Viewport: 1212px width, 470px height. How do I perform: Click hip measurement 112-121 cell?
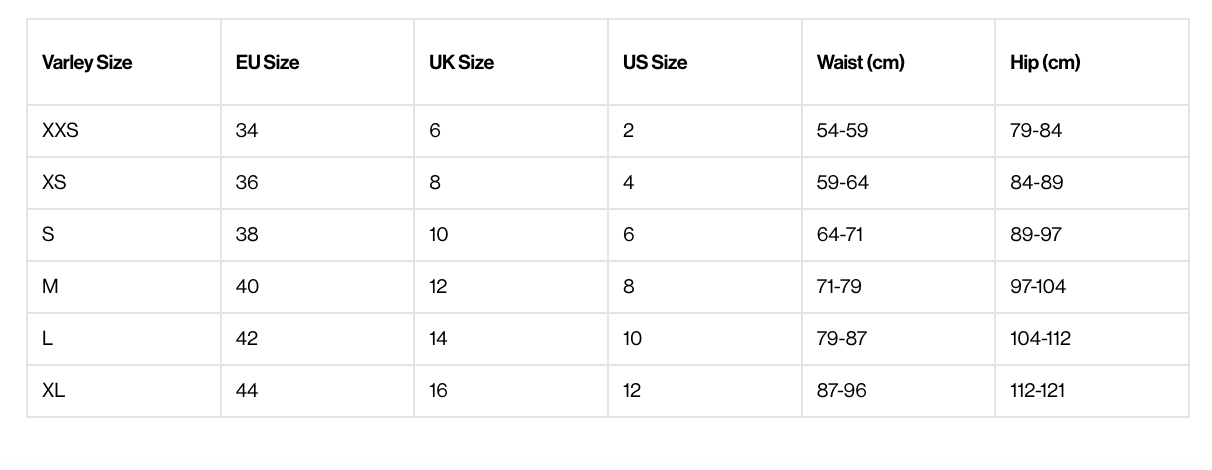coord(1037,391)
